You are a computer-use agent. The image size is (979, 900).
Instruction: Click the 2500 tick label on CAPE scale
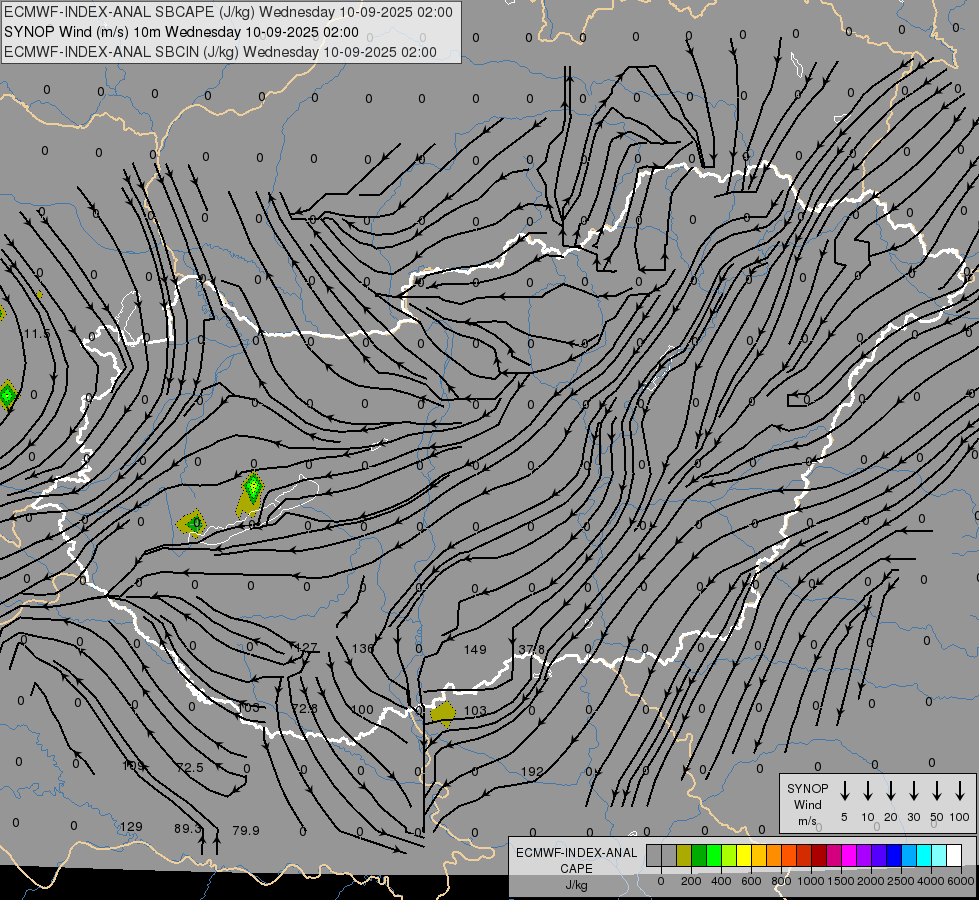pos(901,881)
